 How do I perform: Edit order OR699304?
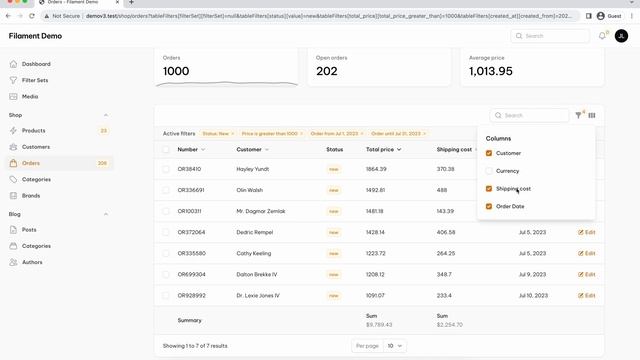(587, 275)
